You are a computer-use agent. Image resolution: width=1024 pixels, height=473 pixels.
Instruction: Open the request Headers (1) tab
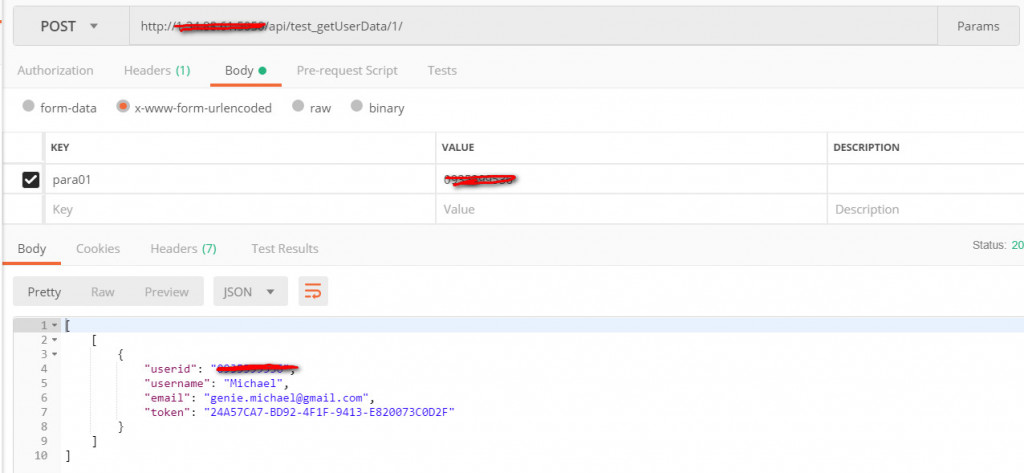157,71
